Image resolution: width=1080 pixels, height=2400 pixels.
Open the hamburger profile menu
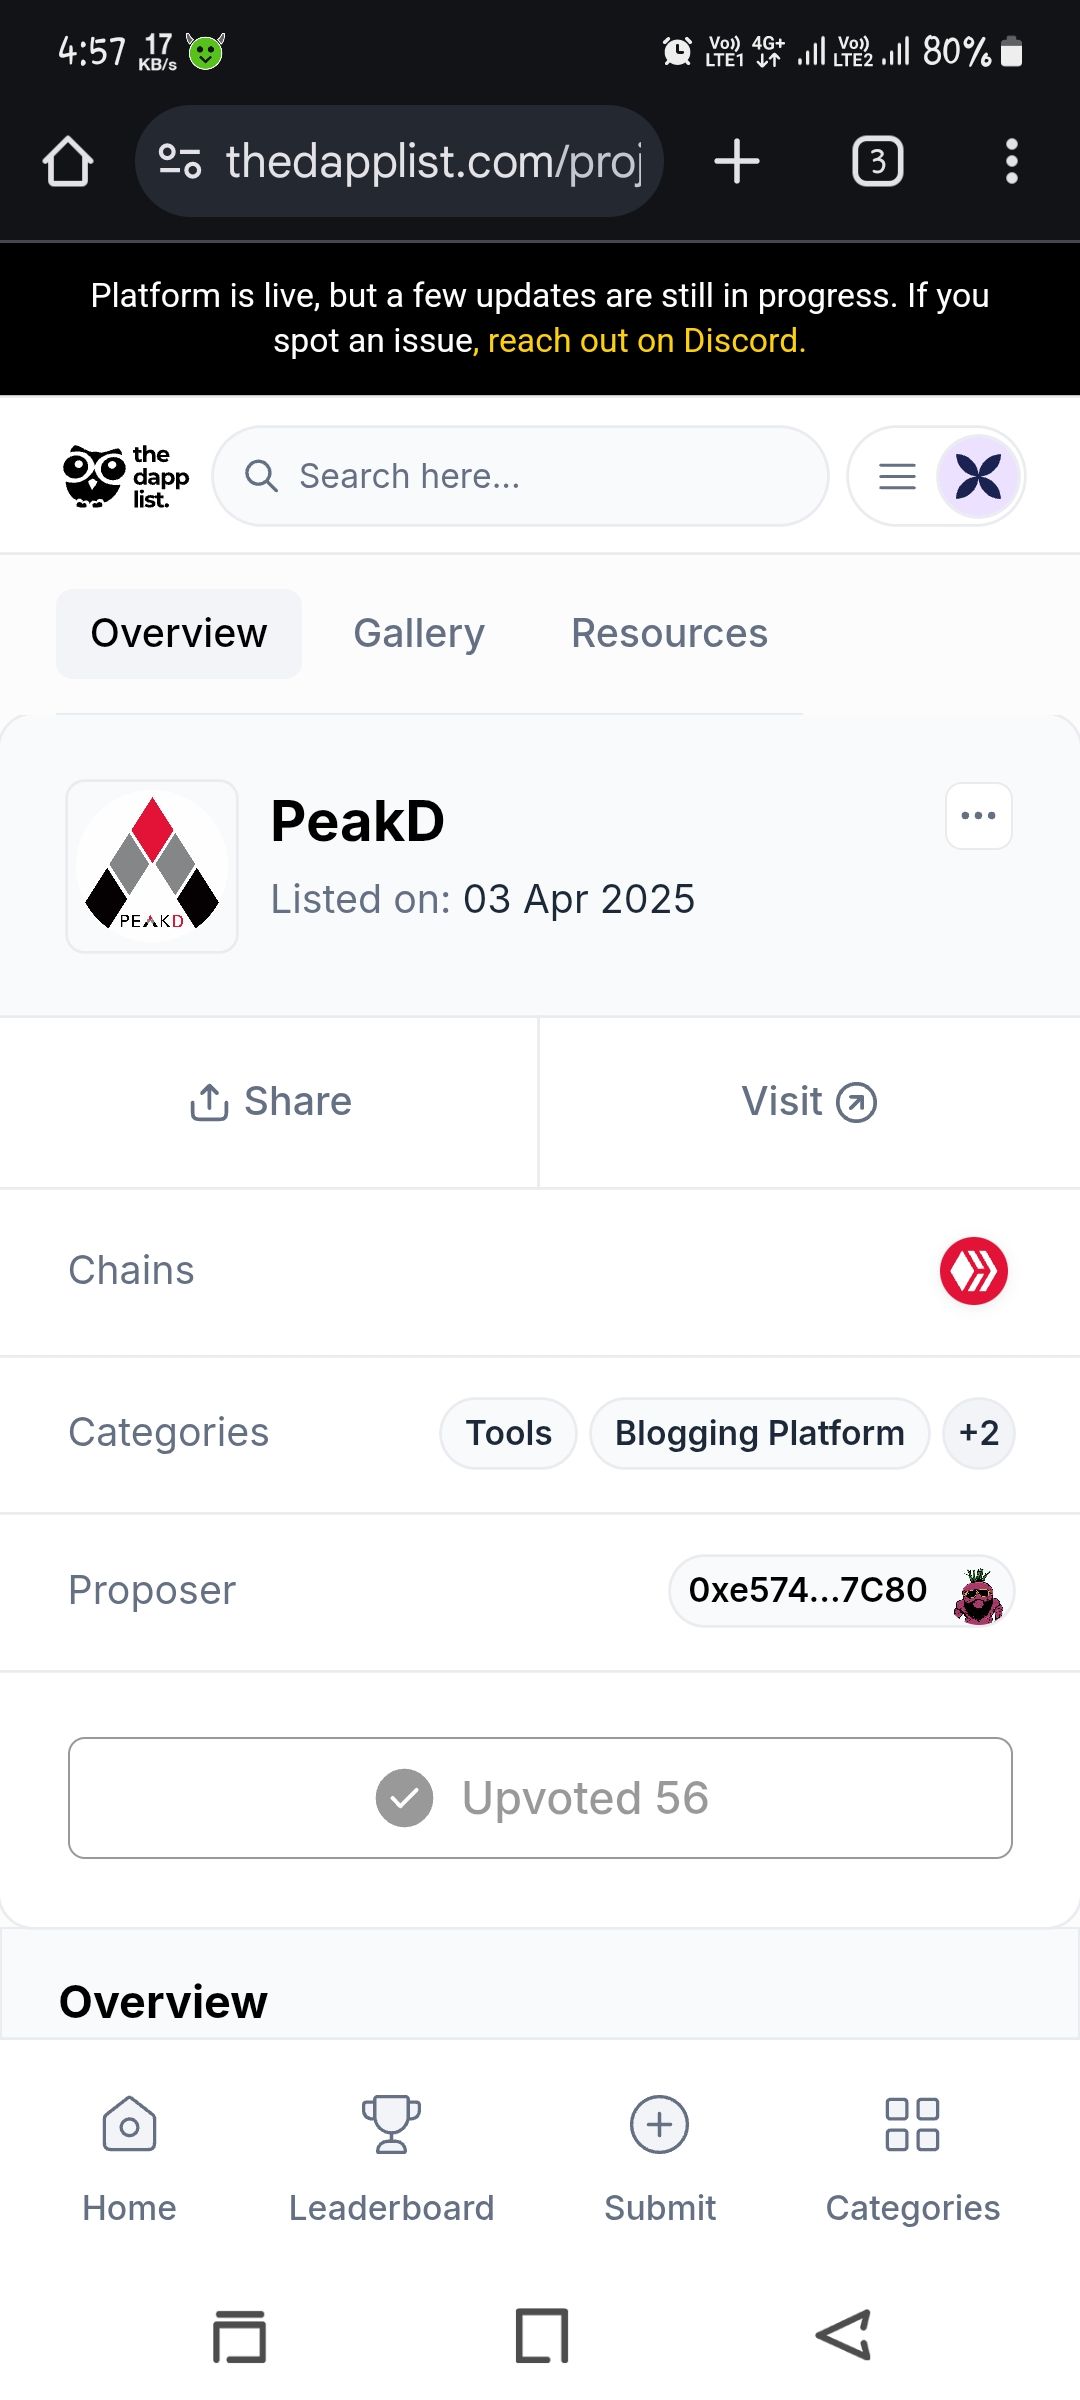[936, 476]
